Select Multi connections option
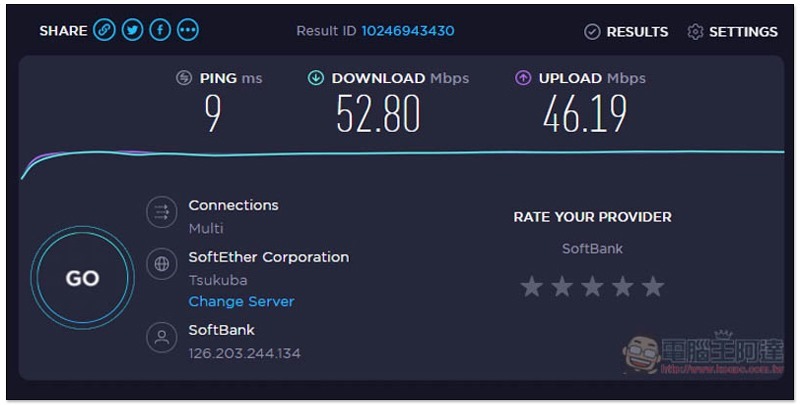Screen dimensions: 800x405 (x=206, y=228)
